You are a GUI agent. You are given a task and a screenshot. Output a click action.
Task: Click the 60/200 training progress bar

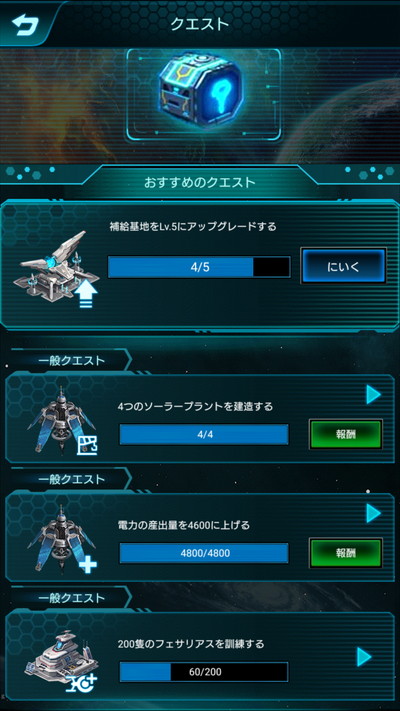204,672
